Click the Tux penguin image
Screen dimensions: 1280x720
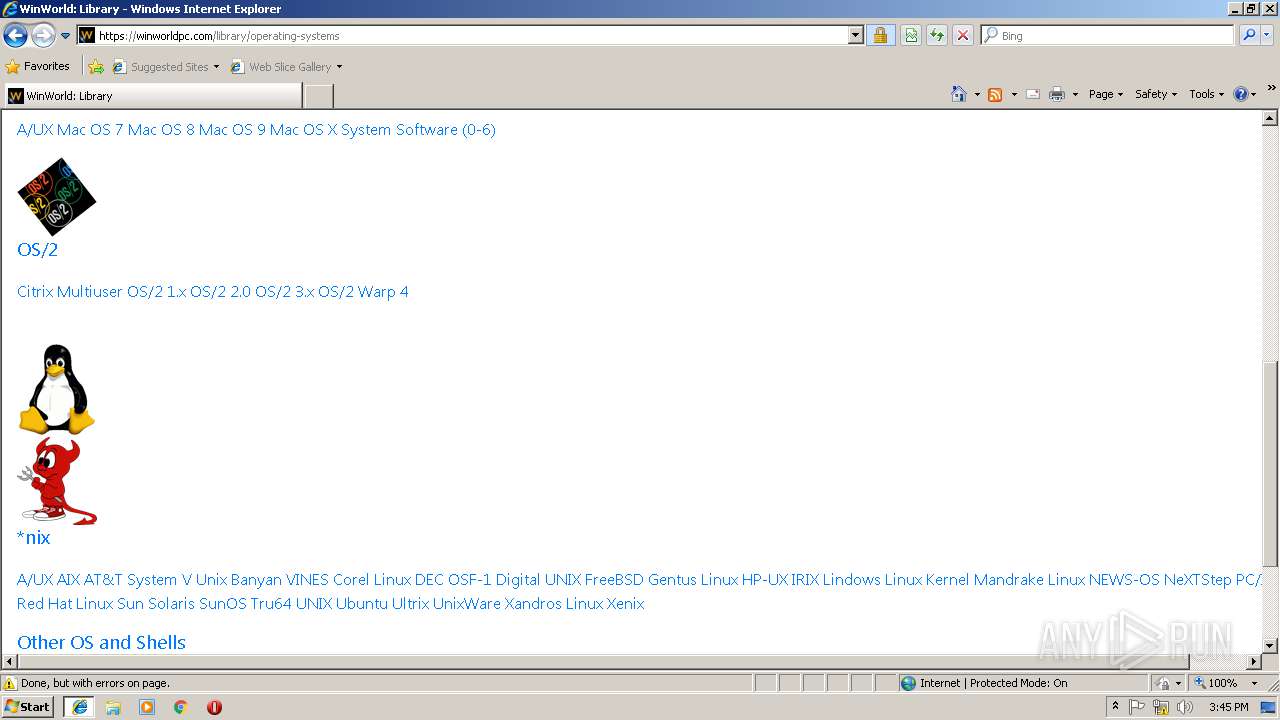[x=57, y=389]
